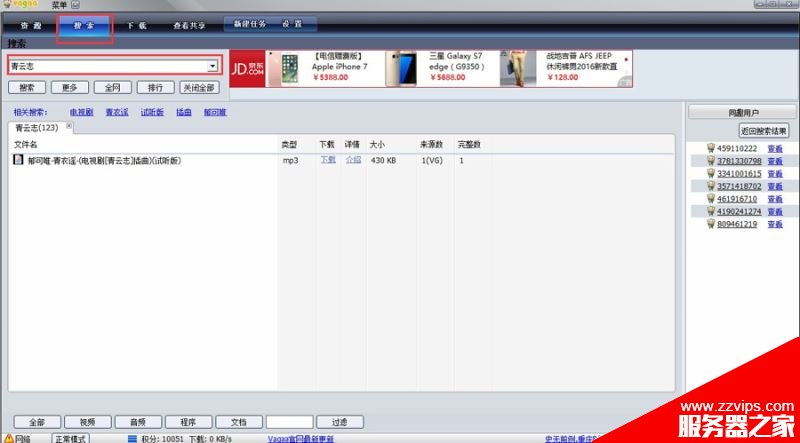Filter results by 程序

tap(189, 422)
